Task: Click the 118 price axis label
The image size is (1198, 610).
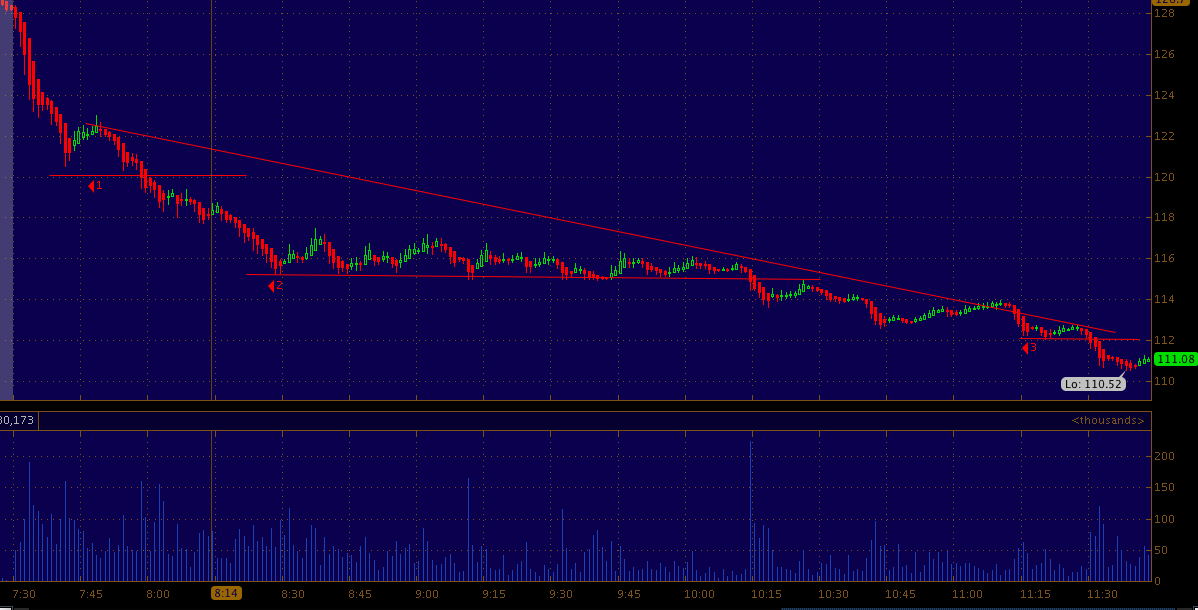Action: point(1164,217)
